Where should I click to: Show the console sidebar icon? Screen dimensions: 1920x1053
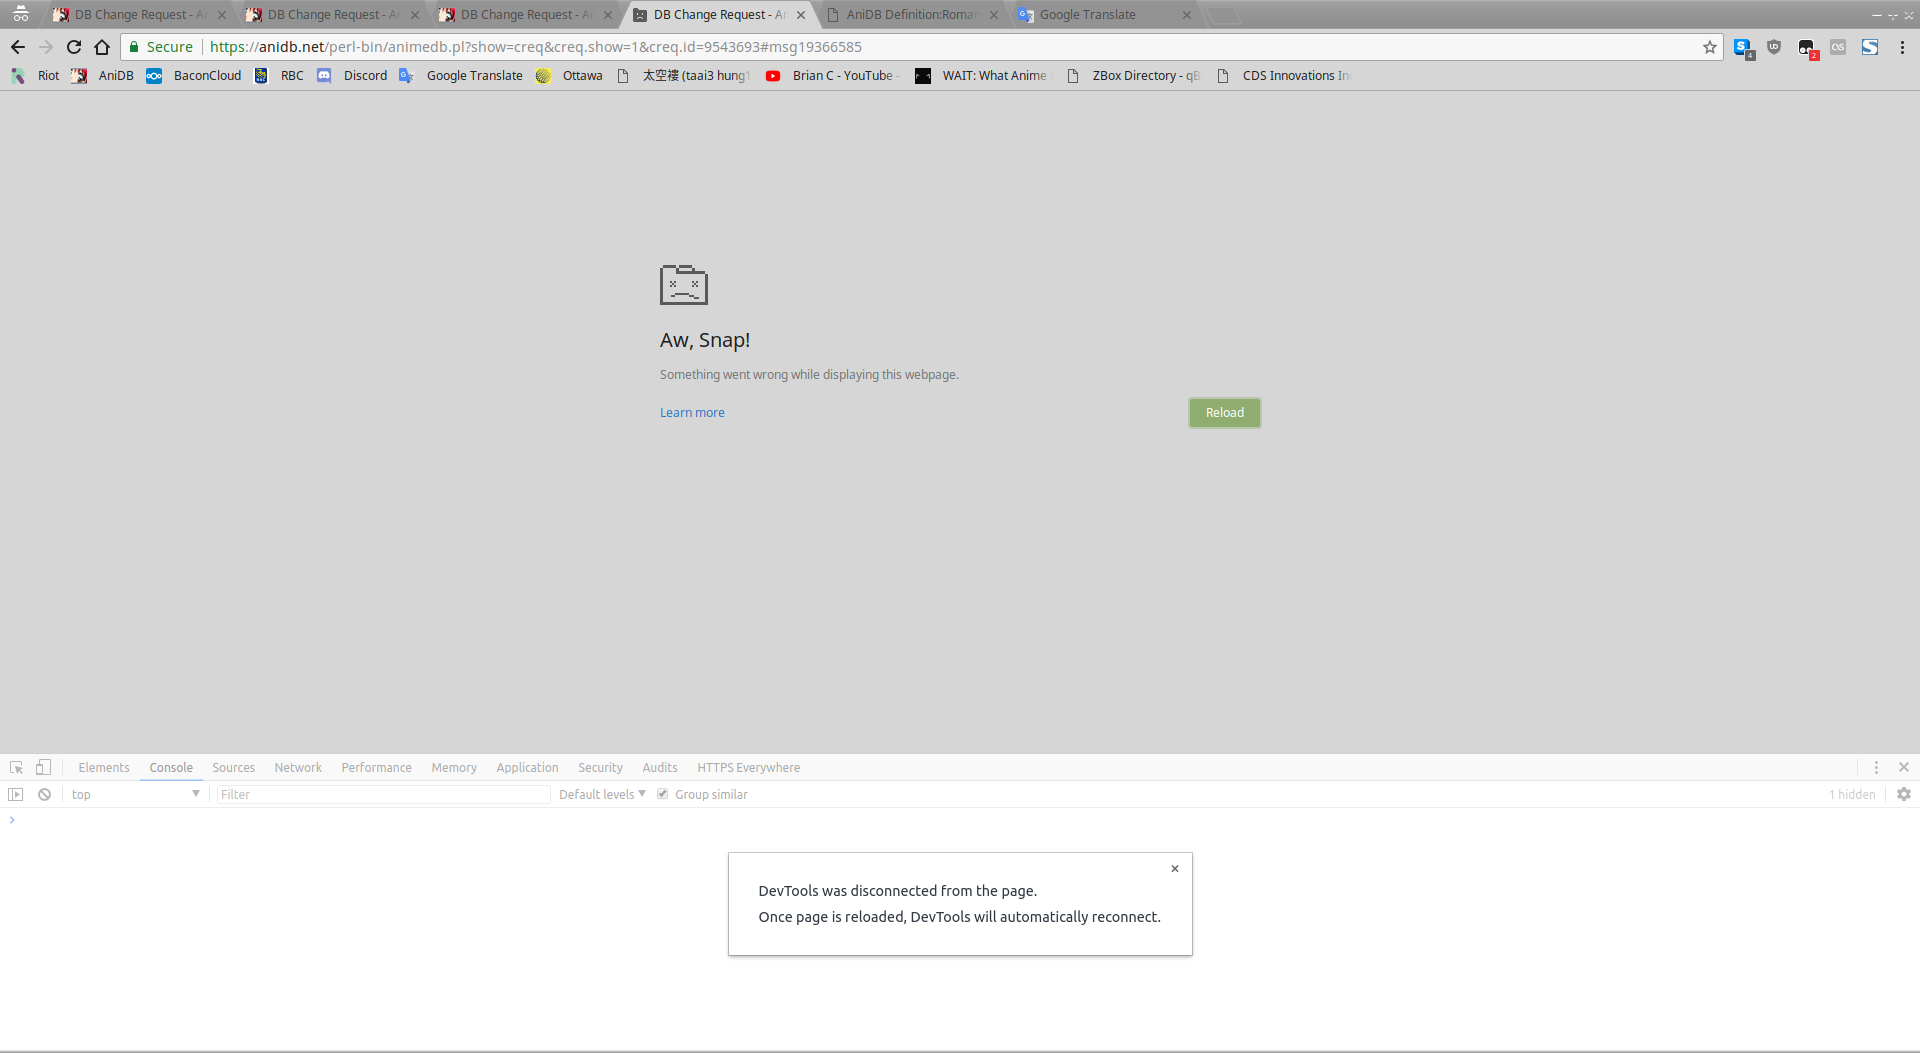click(x=16, y=794)
